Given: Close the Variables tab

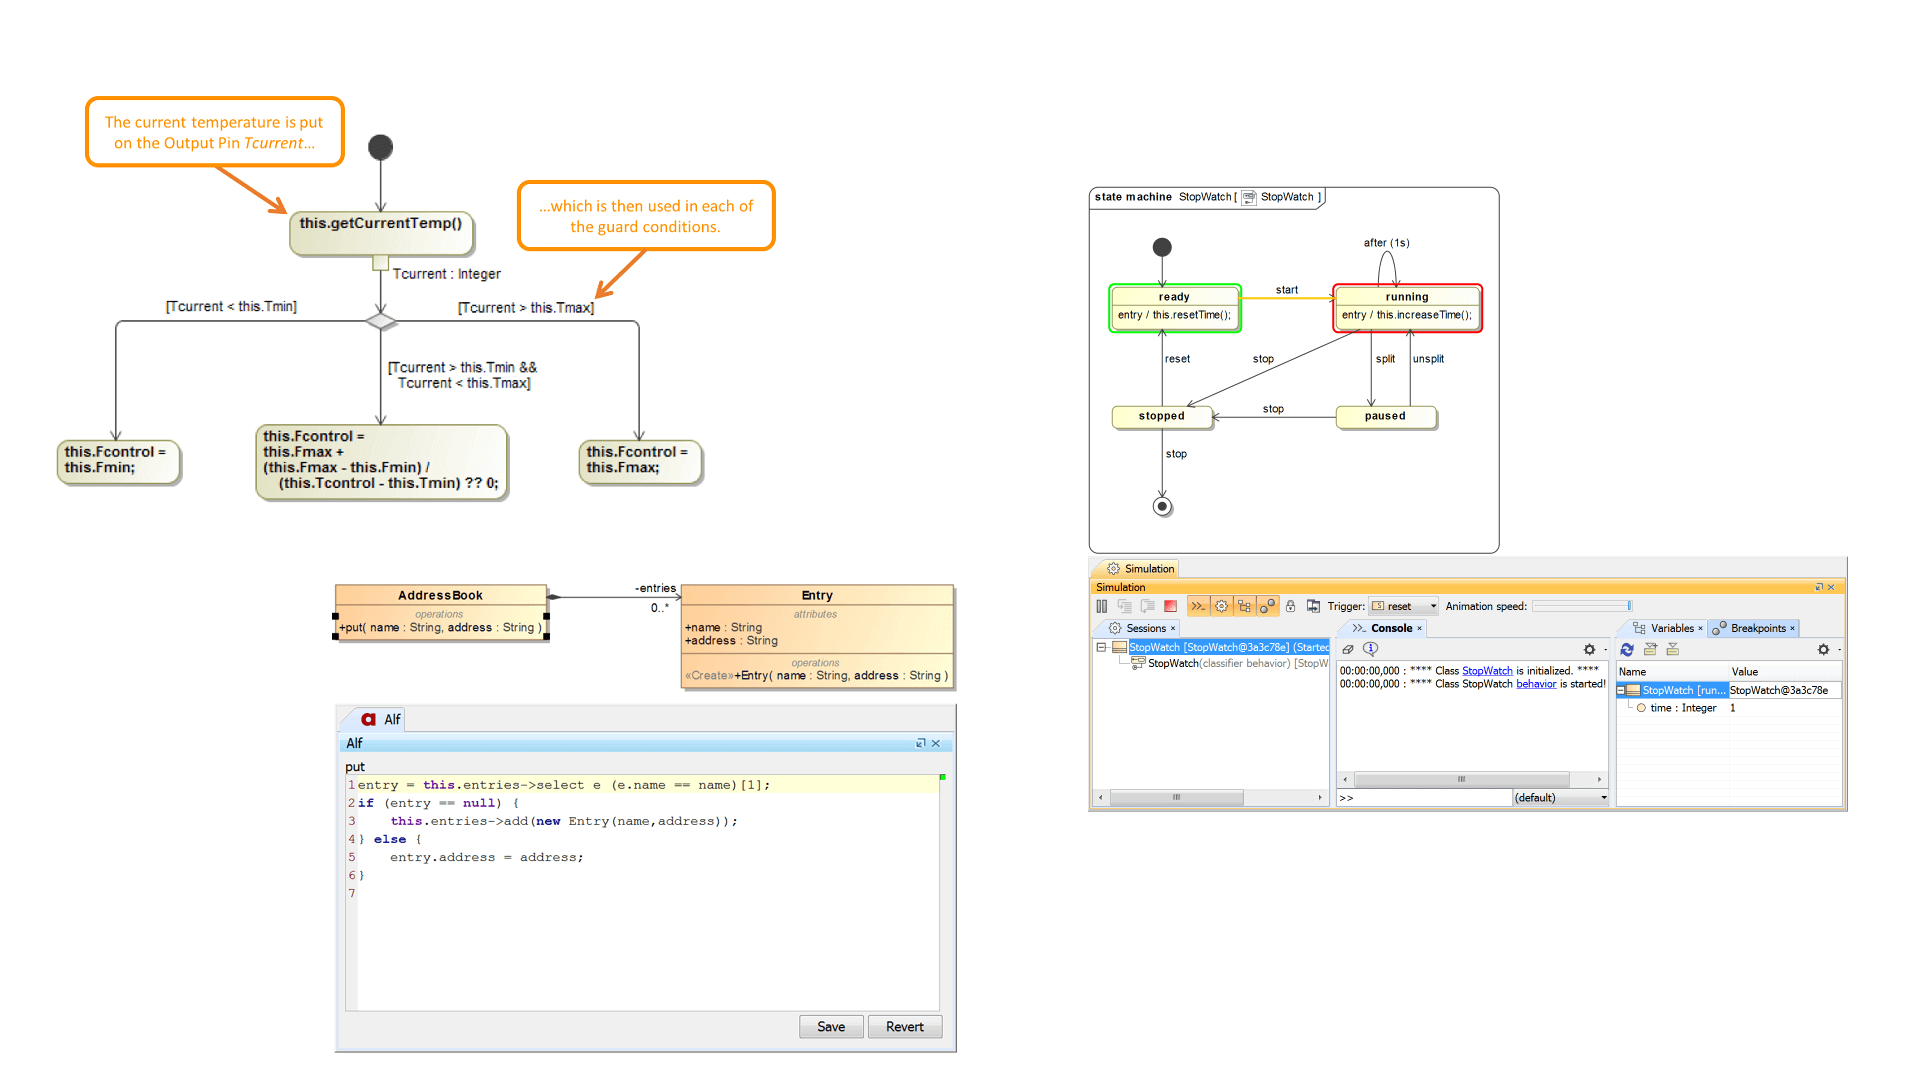Looking at the screenshot, I should click(1700, 628).
